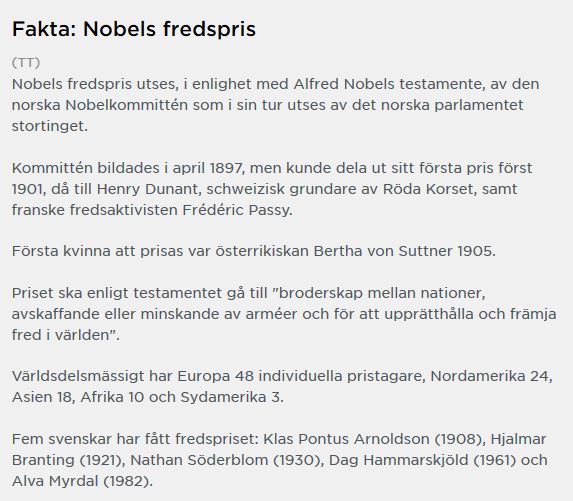Image resolution: width=573 pixels, height=501 pixels.
Task: Click the words 'fred i världen'
Action: pyautogui.click(x=61, y=335)
